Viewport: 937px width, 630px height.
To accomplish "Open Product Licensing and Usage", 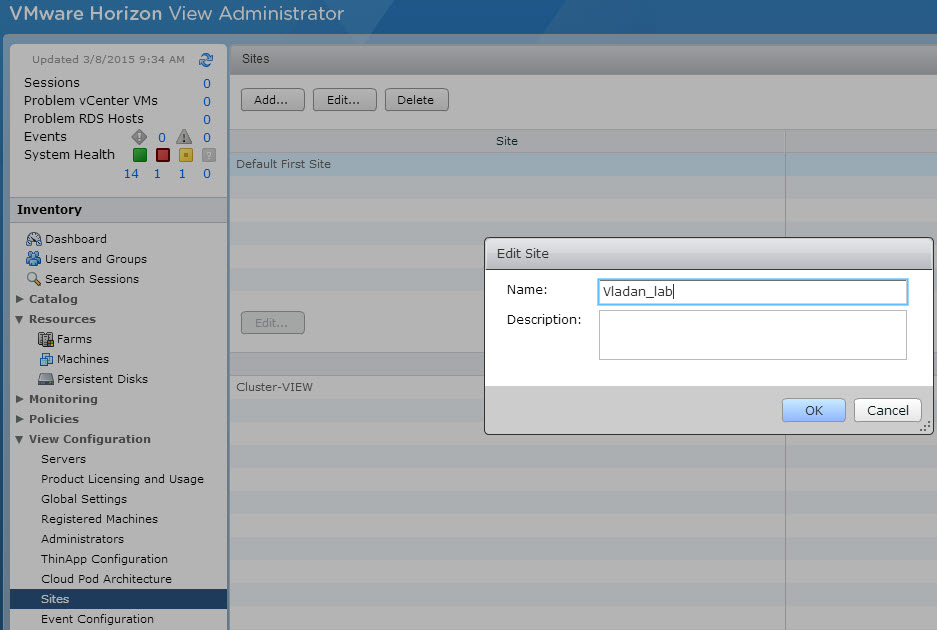I will tap(123, 479).
